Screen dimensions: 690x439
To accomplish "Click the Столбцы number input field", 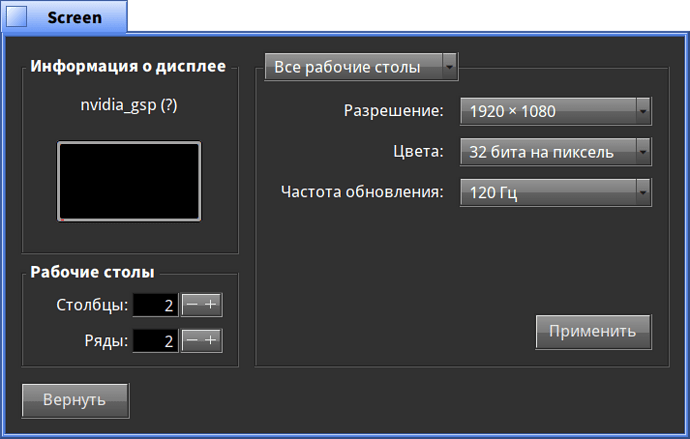I will [x=155, y=305].
